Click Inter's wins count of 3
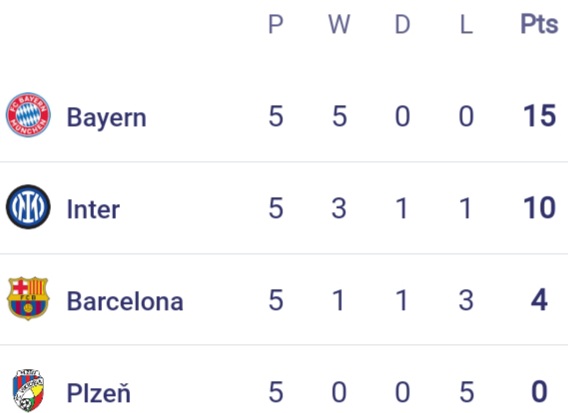 pos(339,208)
